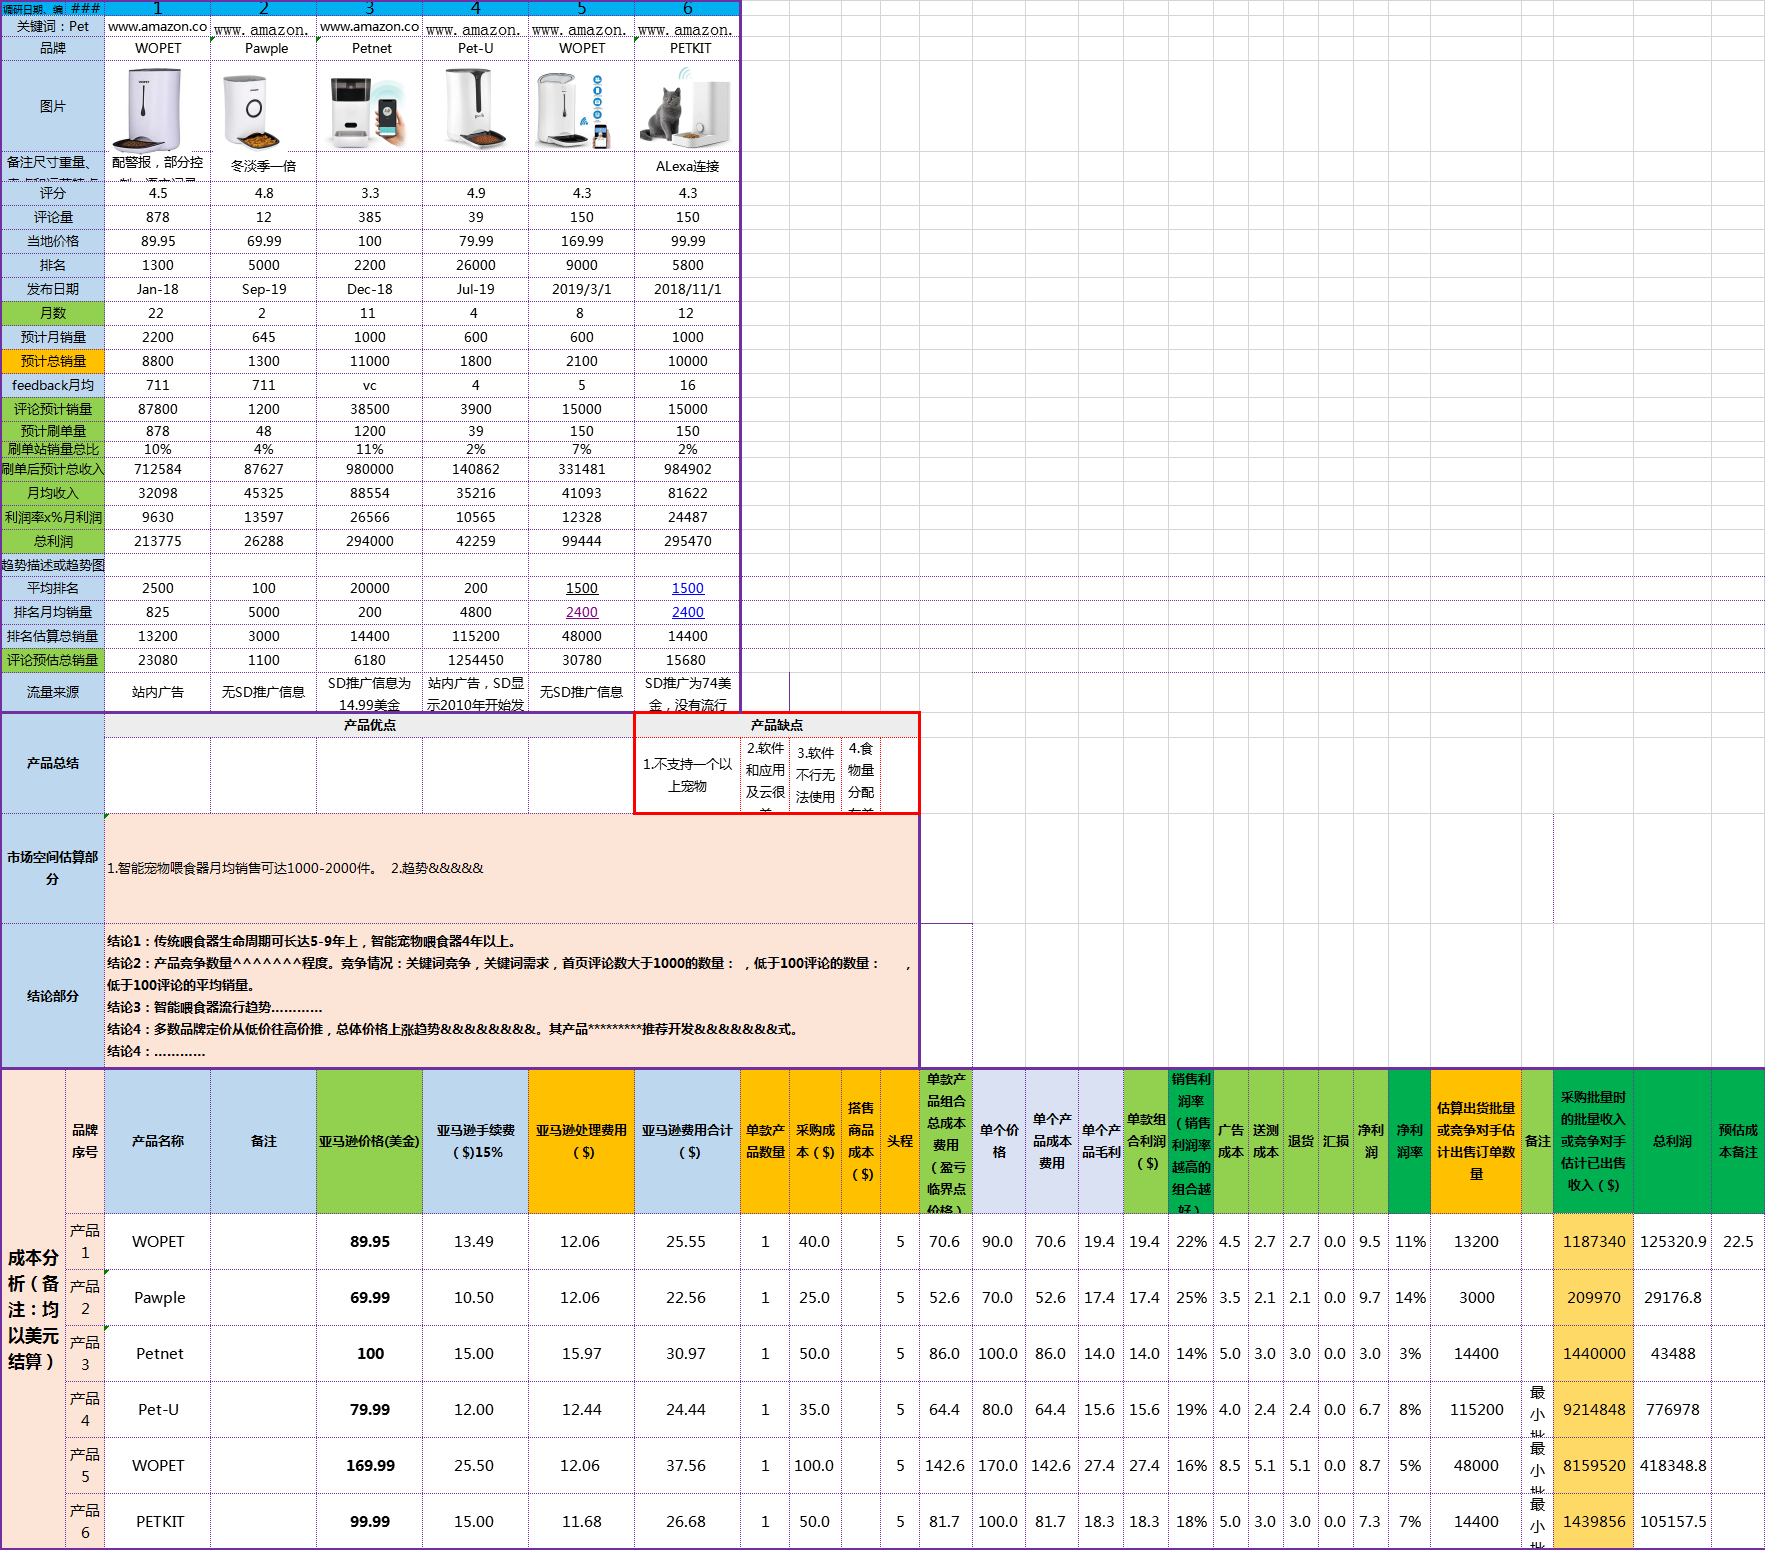Viewport: 1765px width, 1550px height.
Task: Select the feedback月均 row label
Action: pos(52,385)
